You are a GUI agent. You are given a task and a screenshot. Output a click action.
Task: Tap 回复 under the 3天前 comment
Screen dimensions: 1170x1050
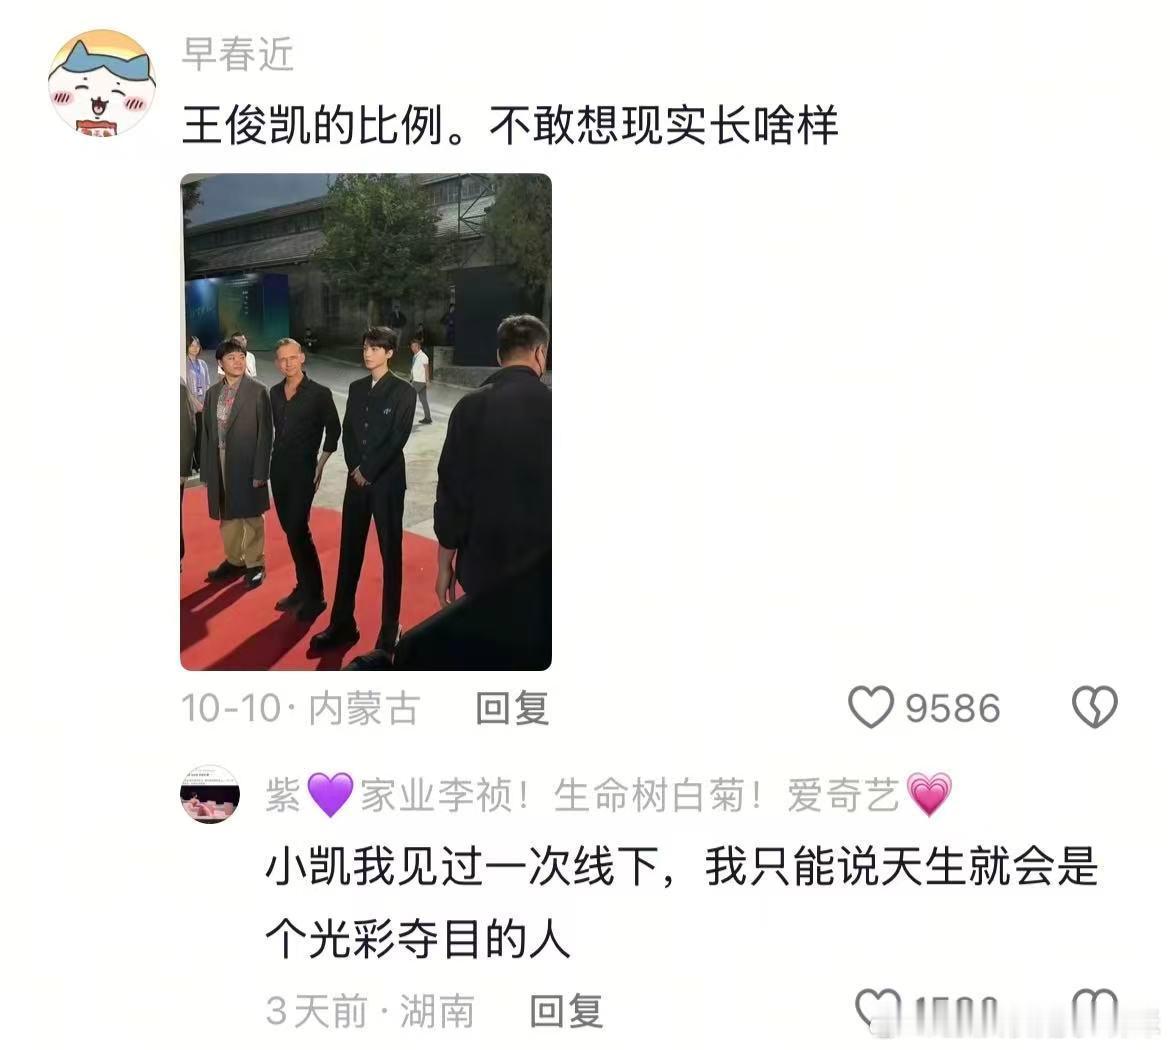pos(566,1012)
